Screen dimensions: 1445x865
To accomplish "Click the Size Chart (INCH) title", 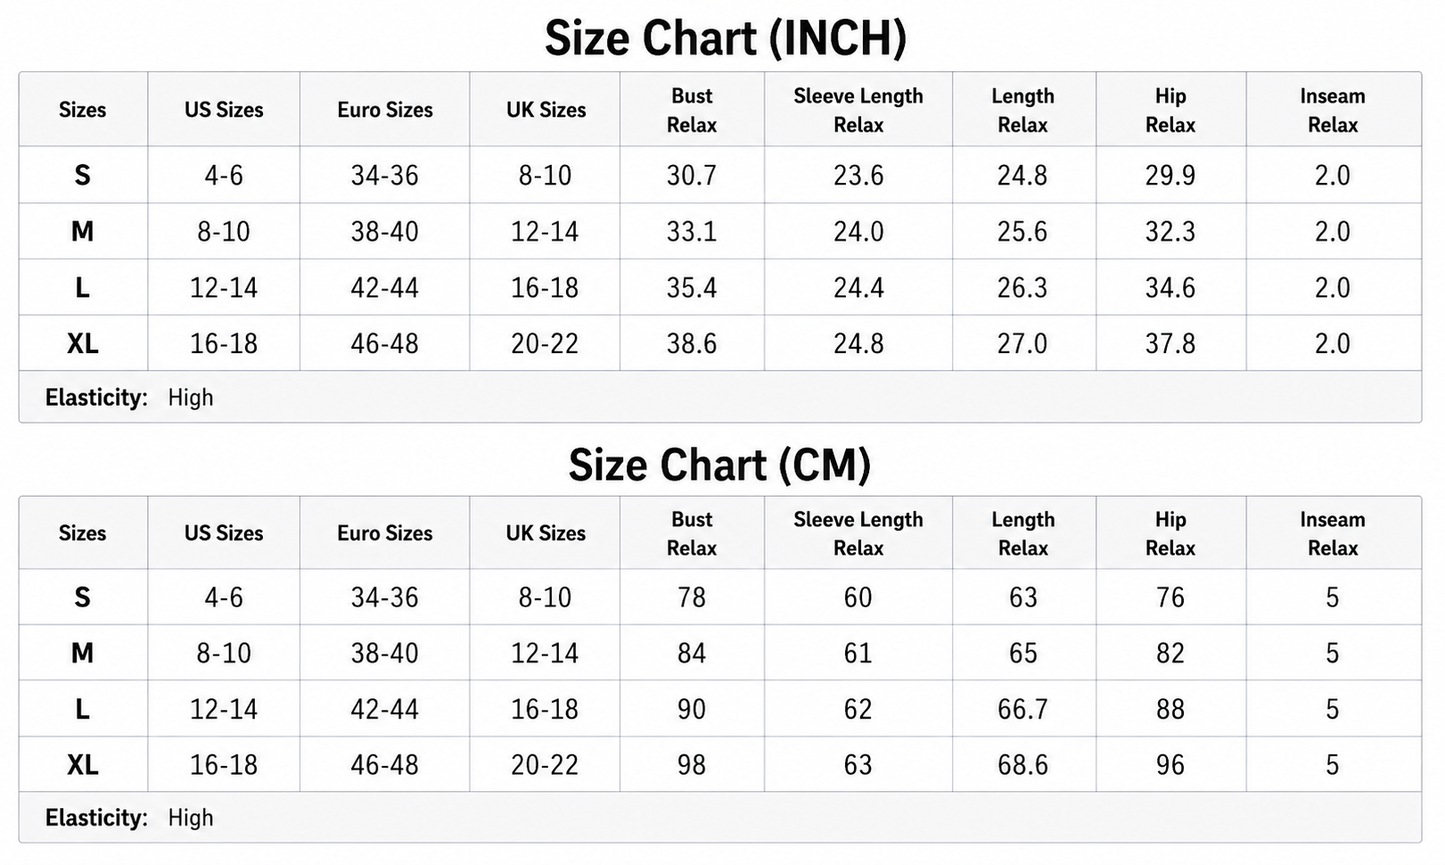I will click(x=725, y=38).
